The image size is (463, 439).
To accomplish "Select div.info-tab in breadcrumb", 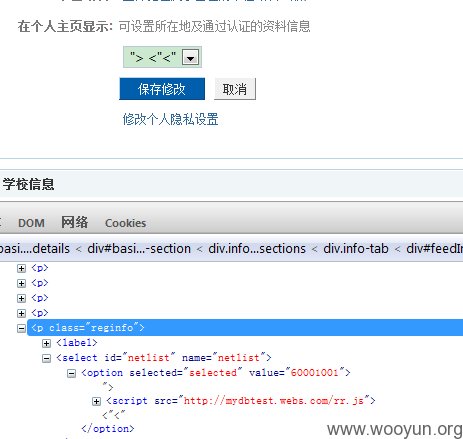I will pyautogui.click(x=356, y=249).
